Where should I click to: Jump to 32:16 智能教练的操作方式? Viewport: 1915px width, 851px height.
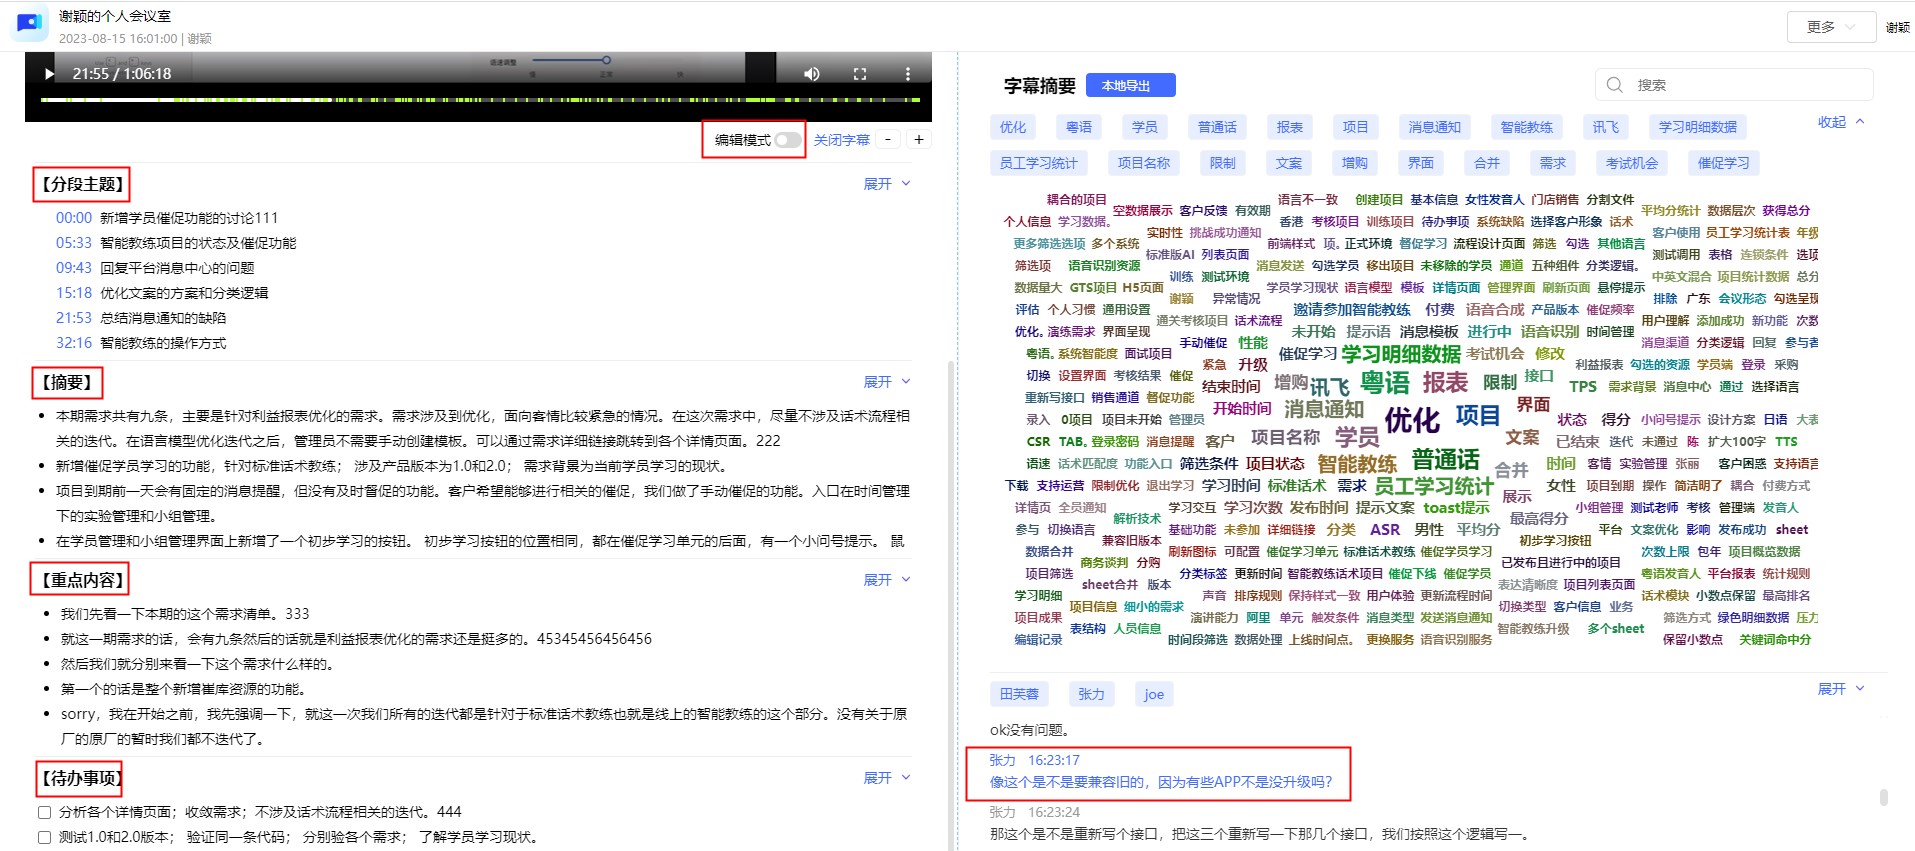pos(141,343)
